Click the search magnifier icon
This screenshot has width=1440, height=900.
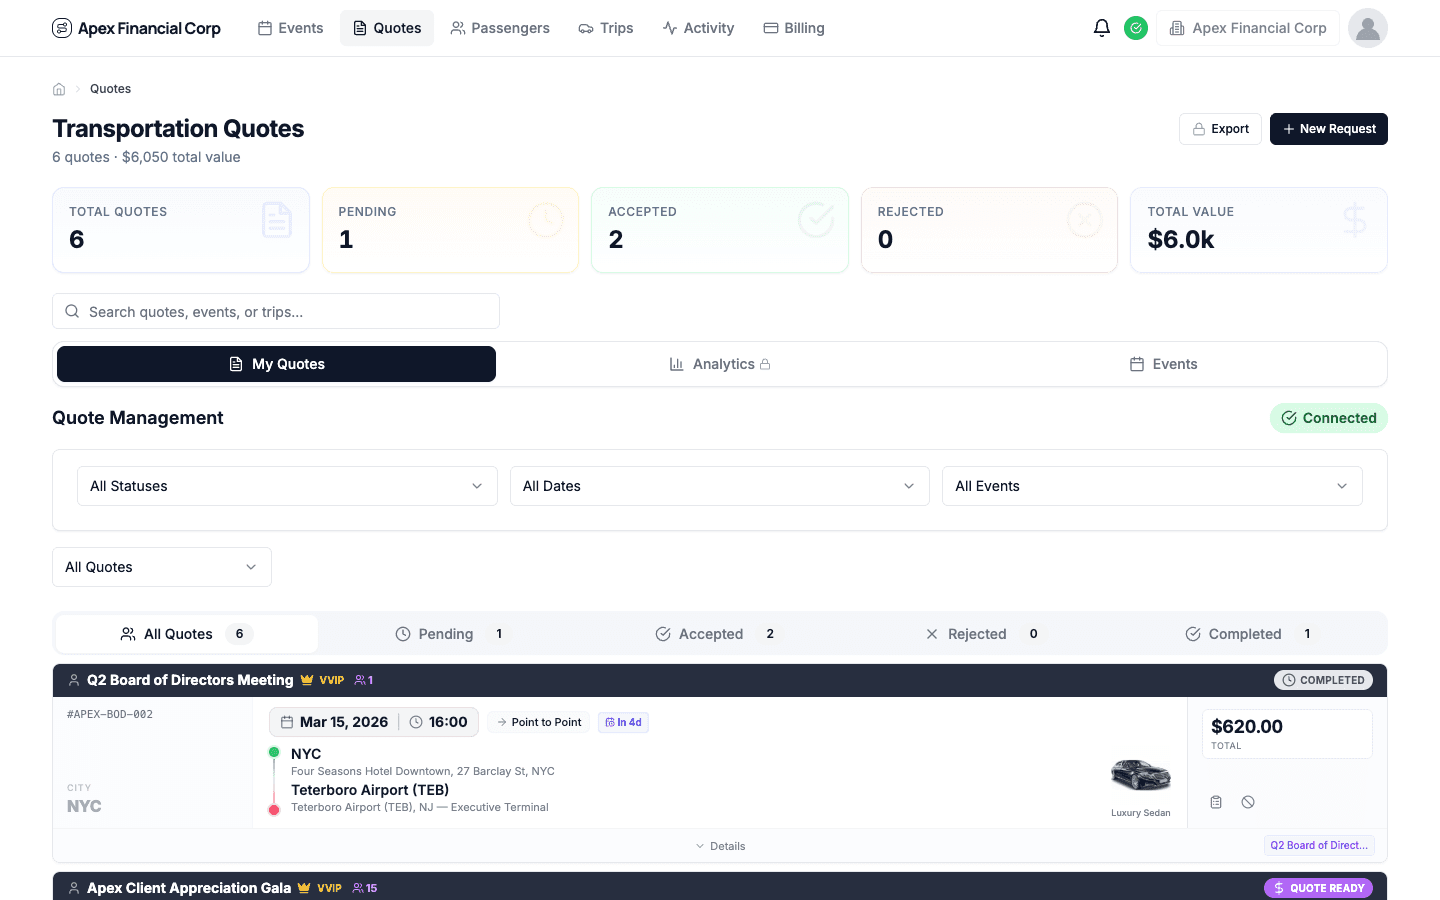coord(71,311)
